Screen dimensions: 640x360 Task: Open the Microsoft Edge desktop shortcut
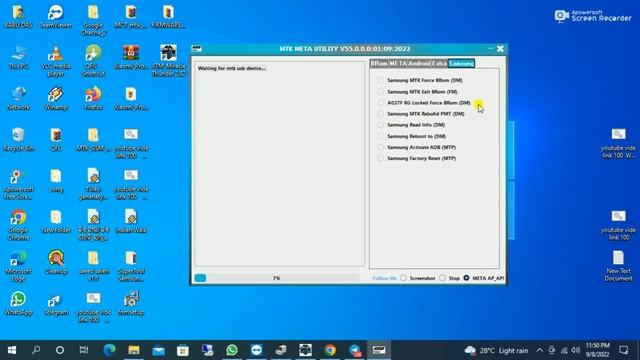[x=18, y=266]
